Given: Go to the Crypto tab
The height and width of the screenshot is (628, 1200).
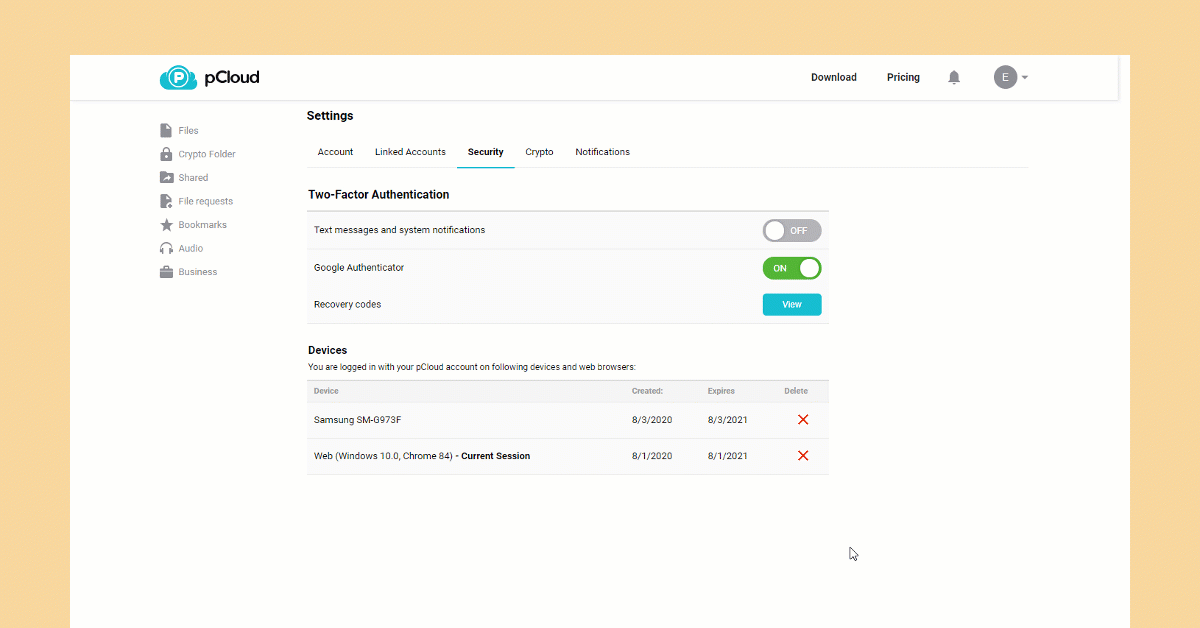Looking at the screenshot, I should click(x=539, y=152).
